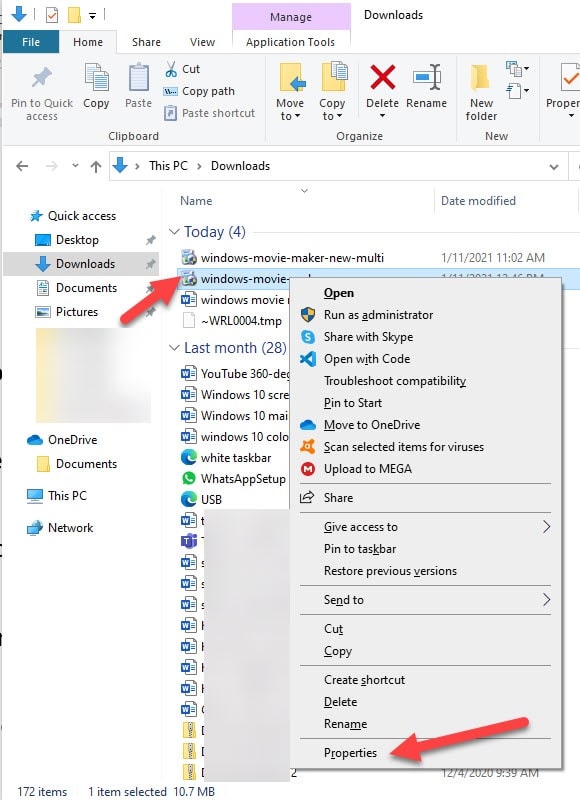The image size is (580, 800).
Task: Choose Upload to MEGA
Action: (367, 469)
